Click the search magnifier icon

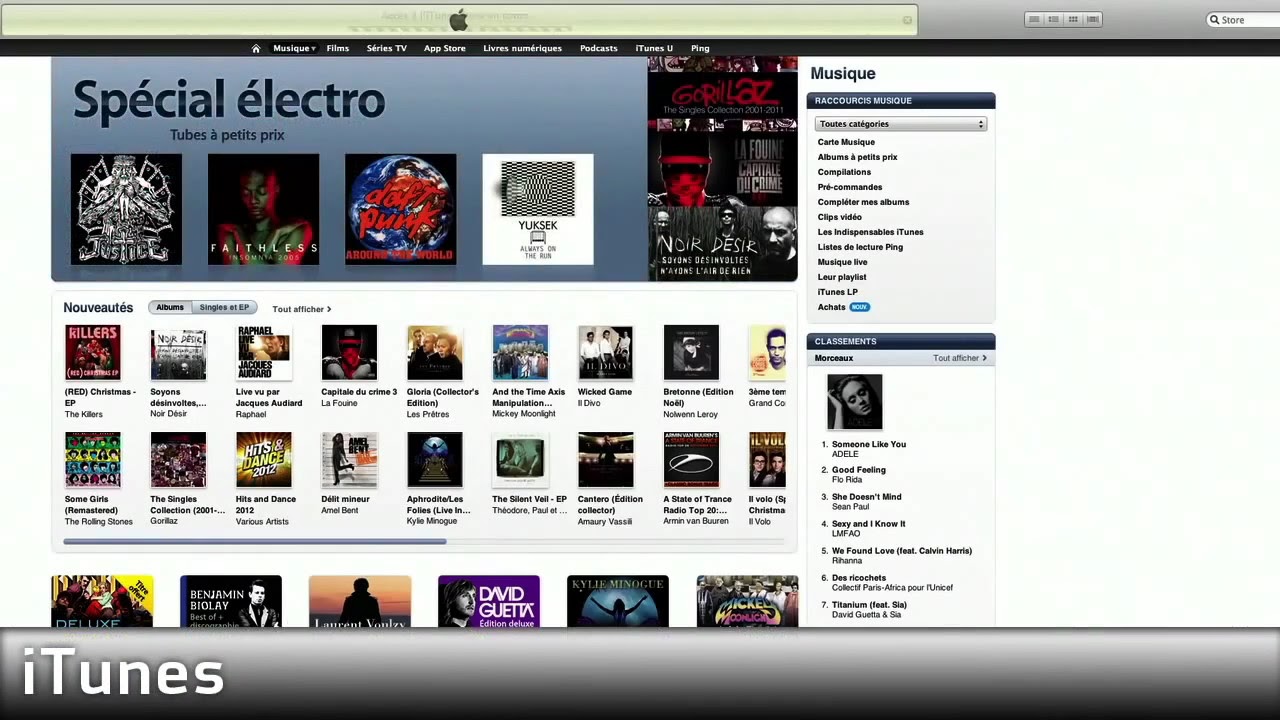click(x=1215, y=20)
